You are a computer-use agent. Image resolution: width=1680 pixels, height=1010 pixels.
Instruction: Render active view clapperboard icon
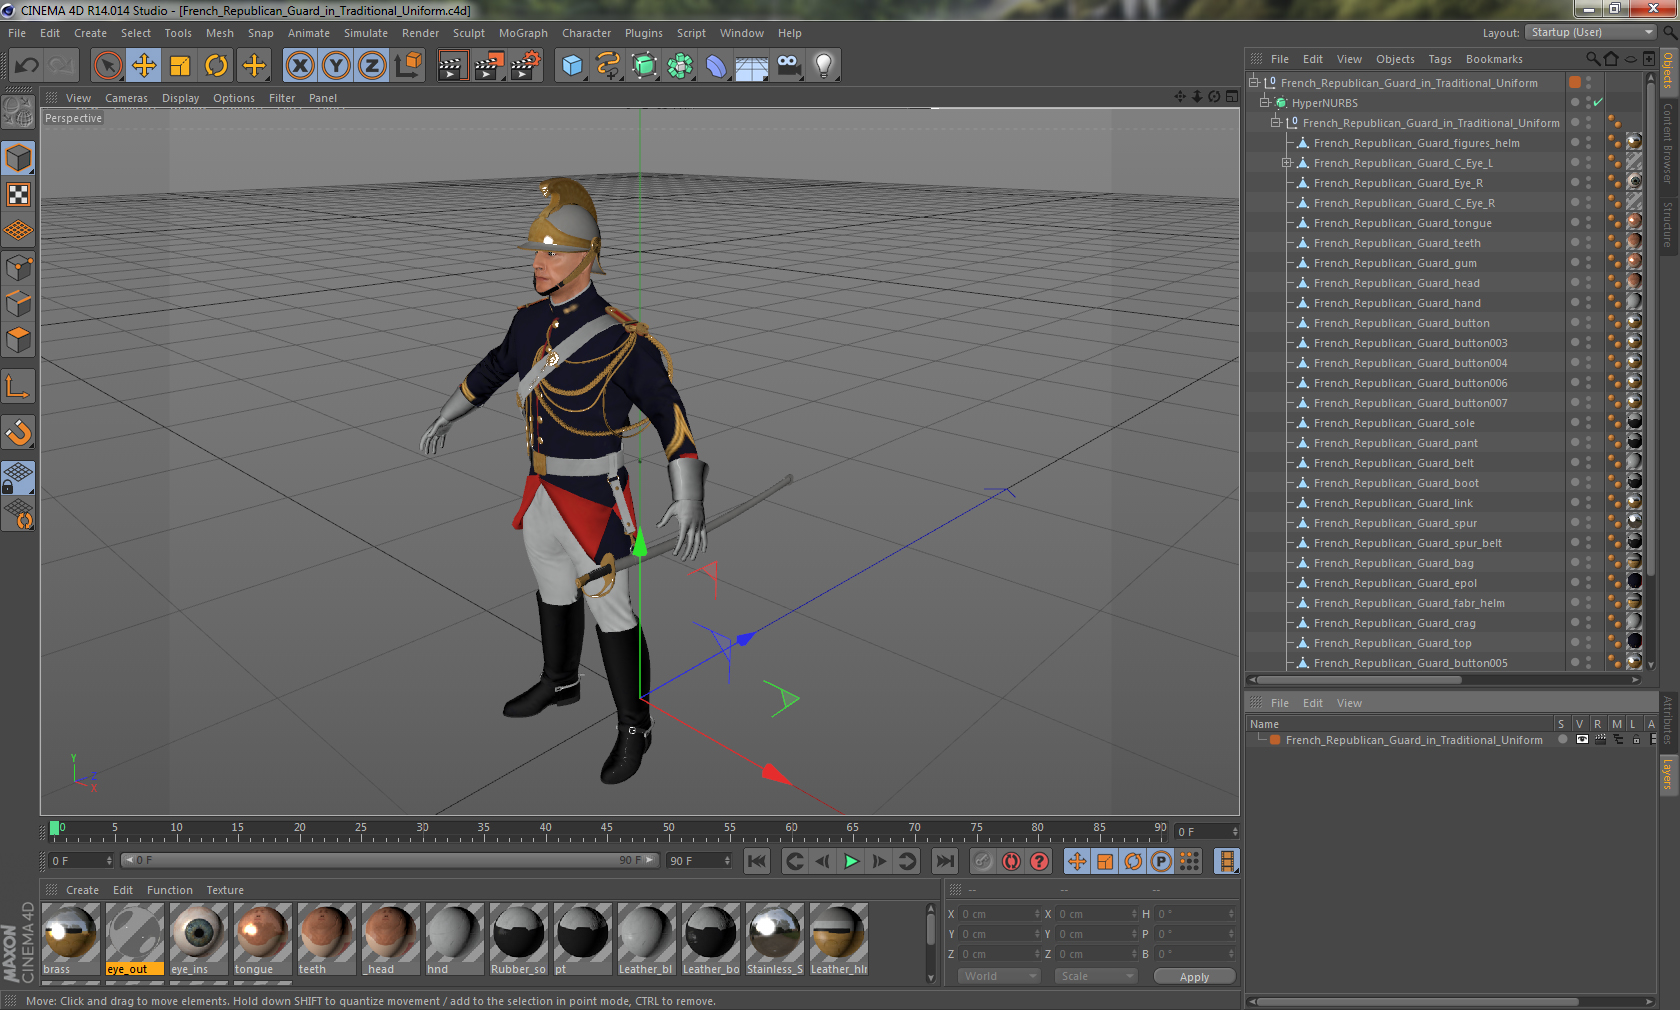452,66
